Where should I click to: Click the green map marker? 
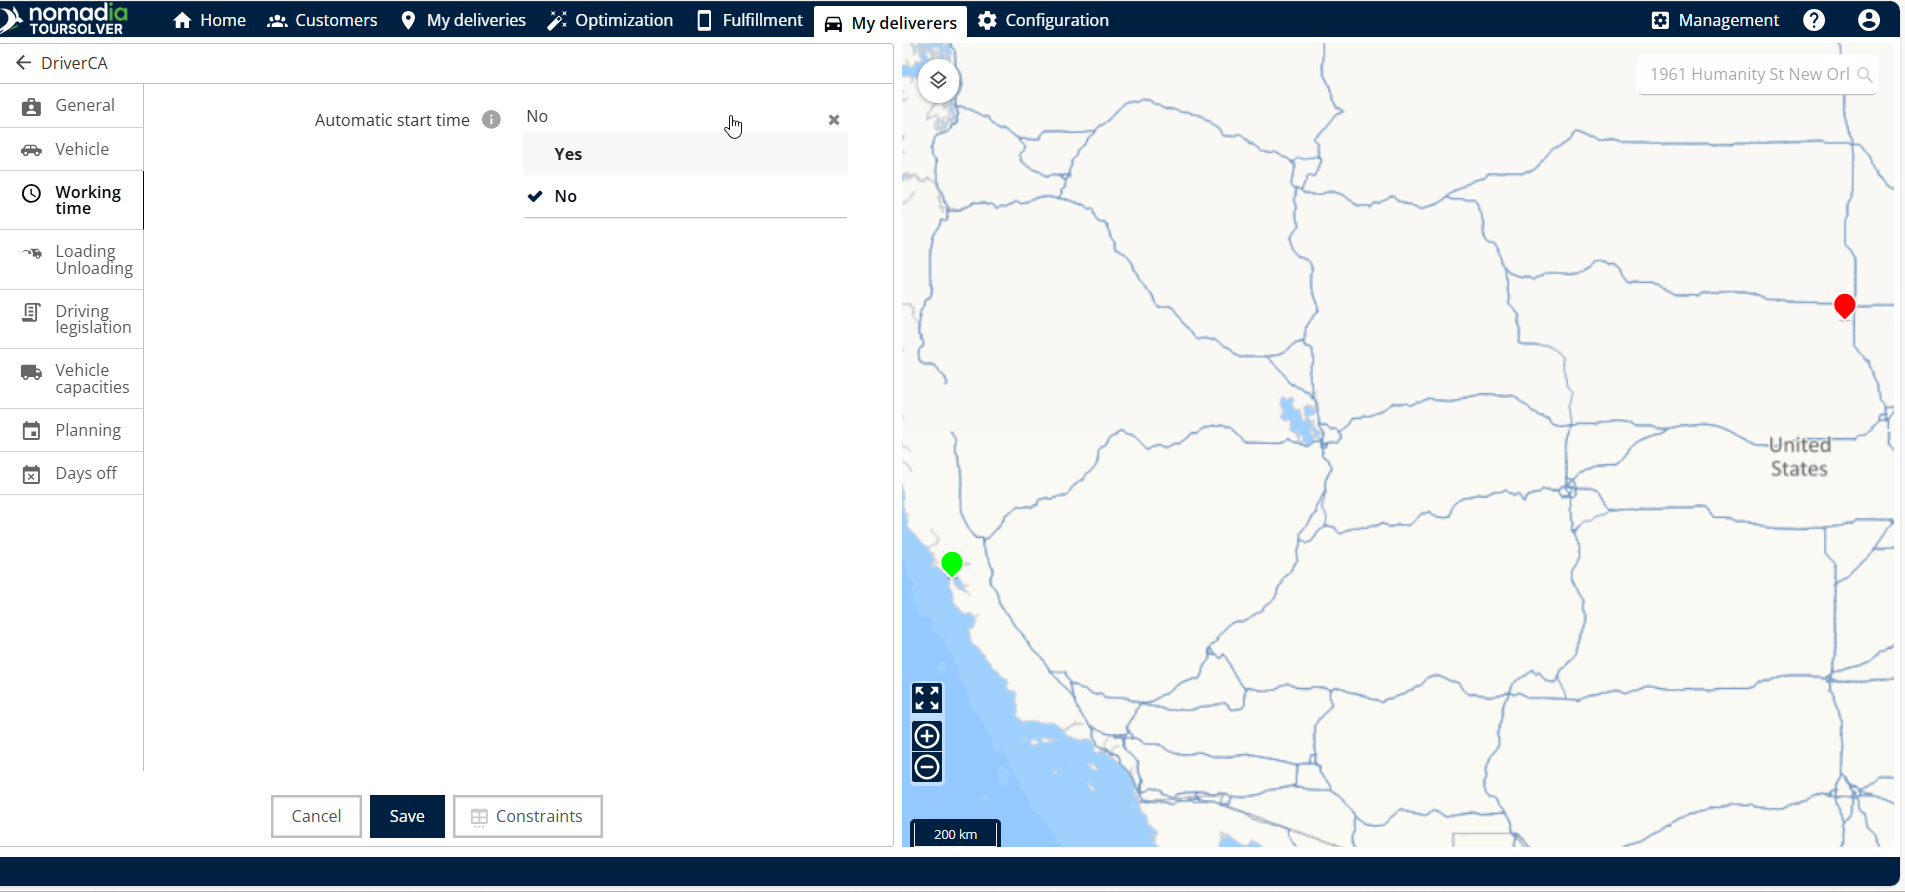(952, 564)
